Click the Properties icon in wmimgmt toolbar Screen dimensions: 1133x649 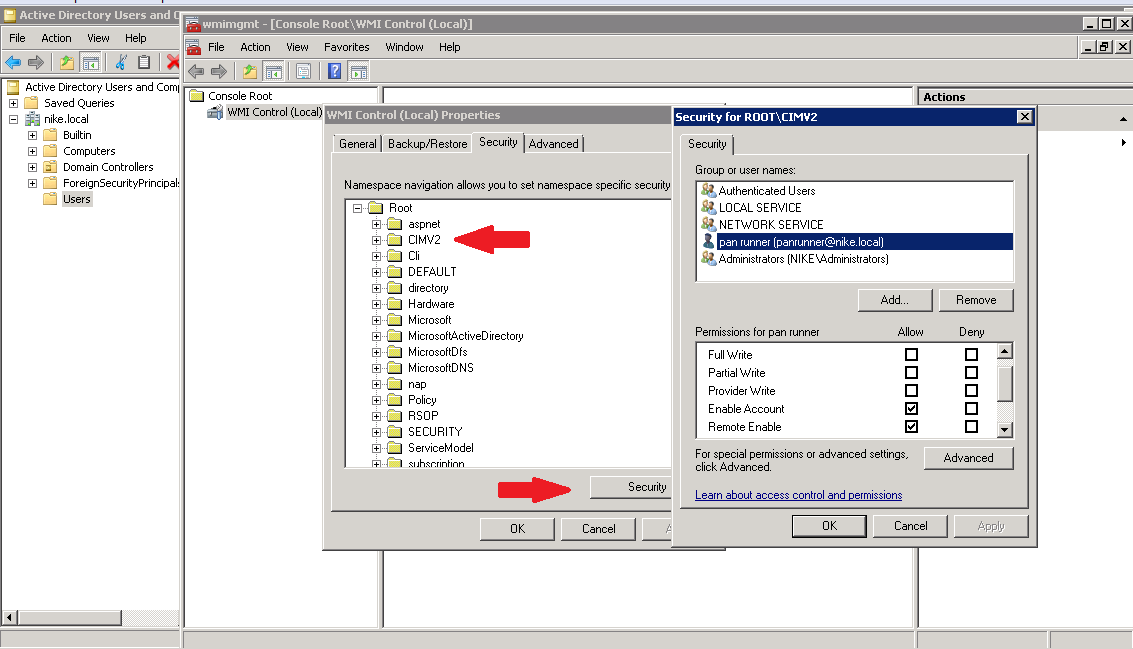tap(303, 71)
